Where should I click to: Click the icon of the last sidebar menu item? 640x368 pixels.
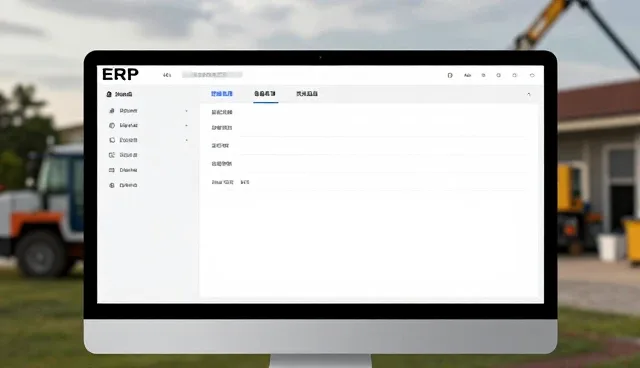click(x=112, y=185)
